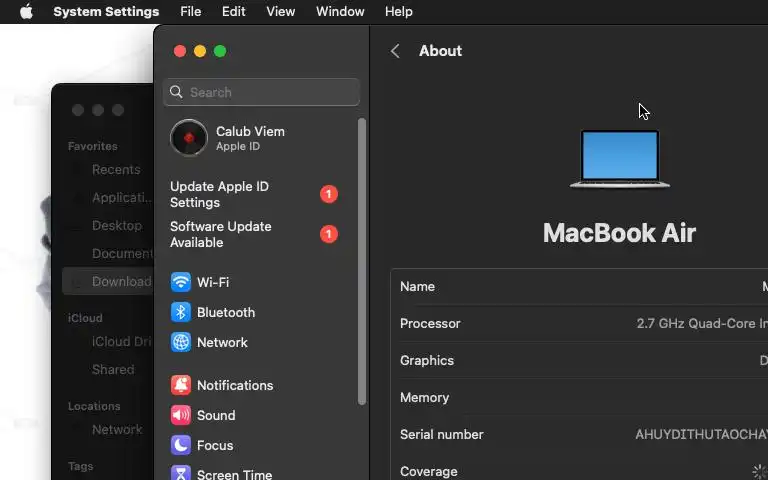The width and height of the screenshot is (768, 480).
Task: Open Desktop in Finder sidebar
Action: tap(117, 225)
